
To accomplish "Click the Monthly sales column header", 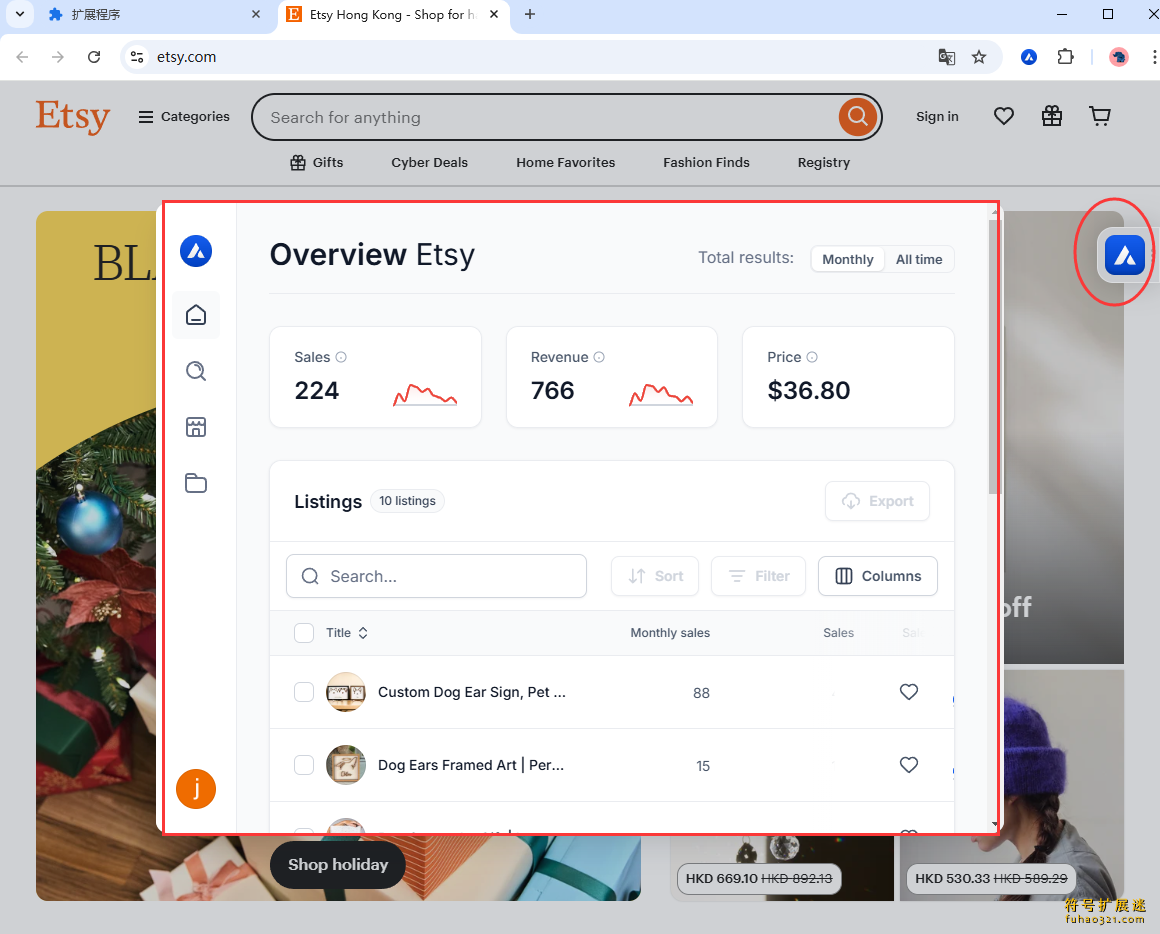I will click(670, 633).
